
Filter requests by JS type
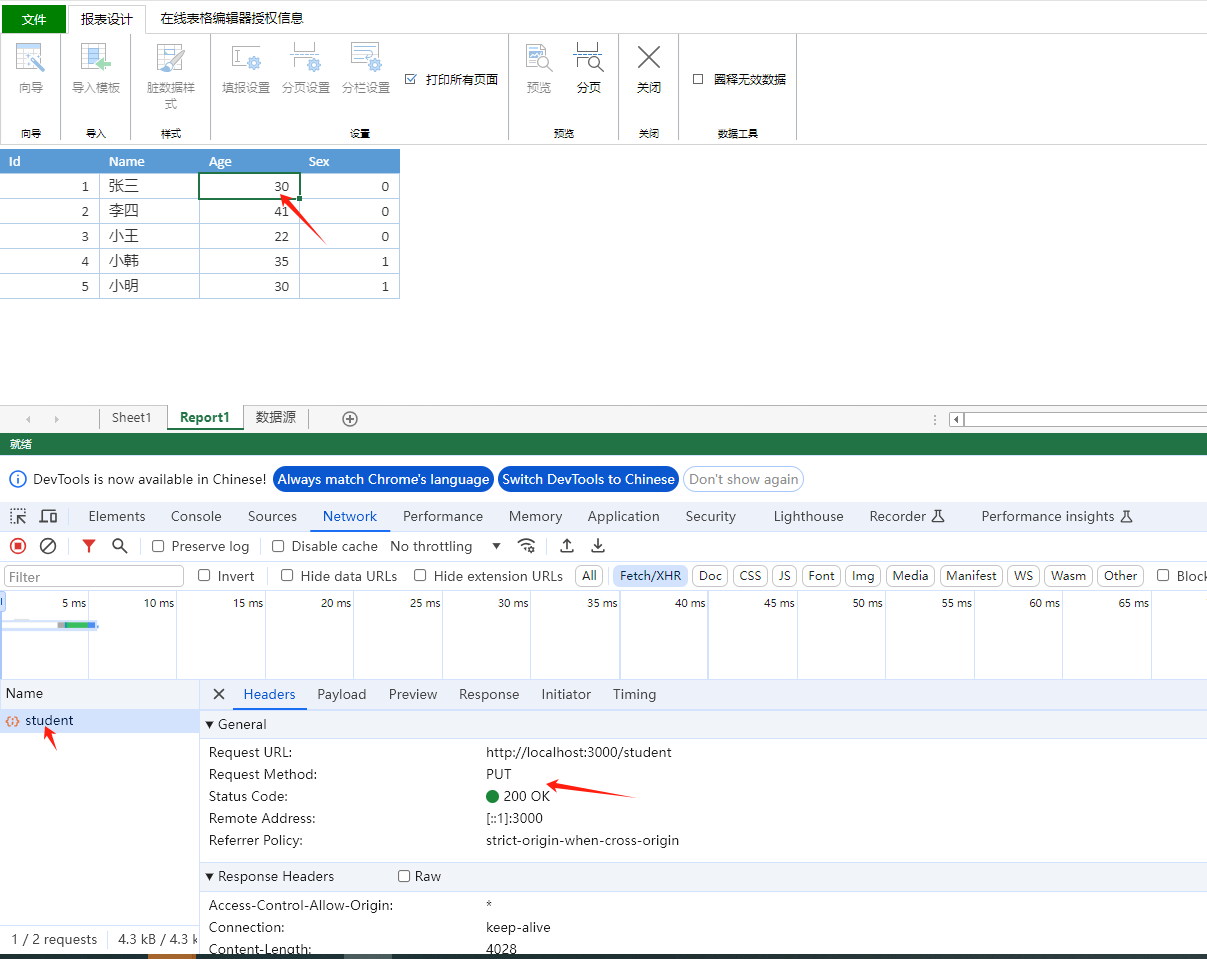coord(785,575)
